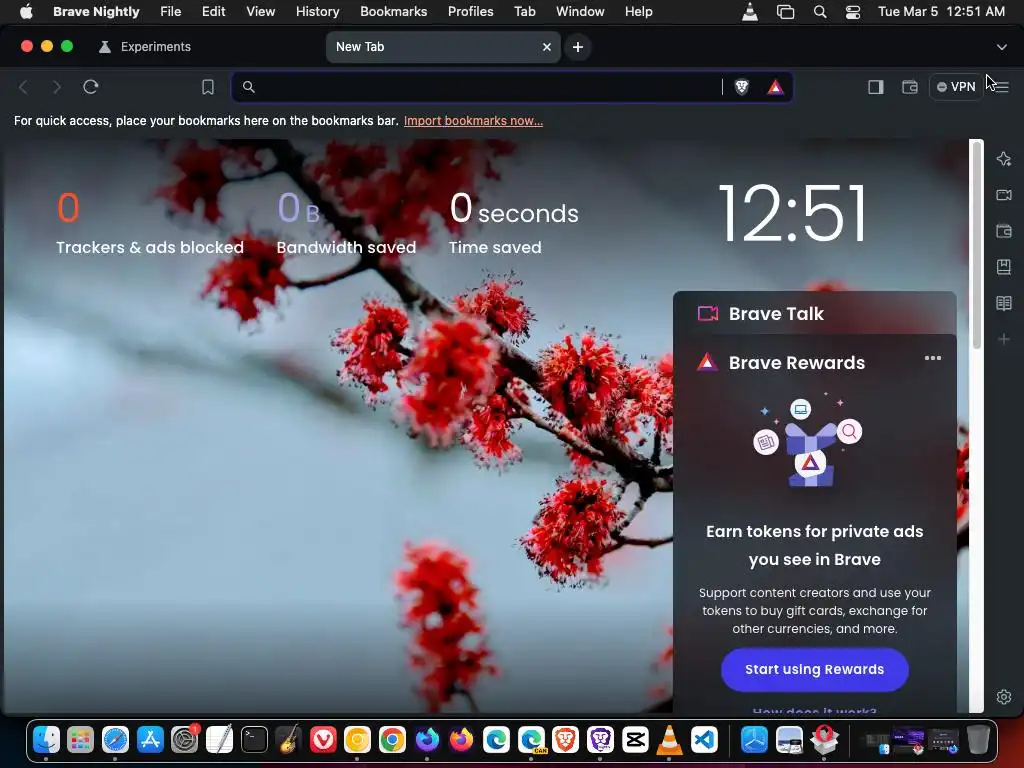The width and height of the screenshot is (1024, 768).
Task: Open Brave Nightly purple icon in Dock
Action: (x=600, y=740)
